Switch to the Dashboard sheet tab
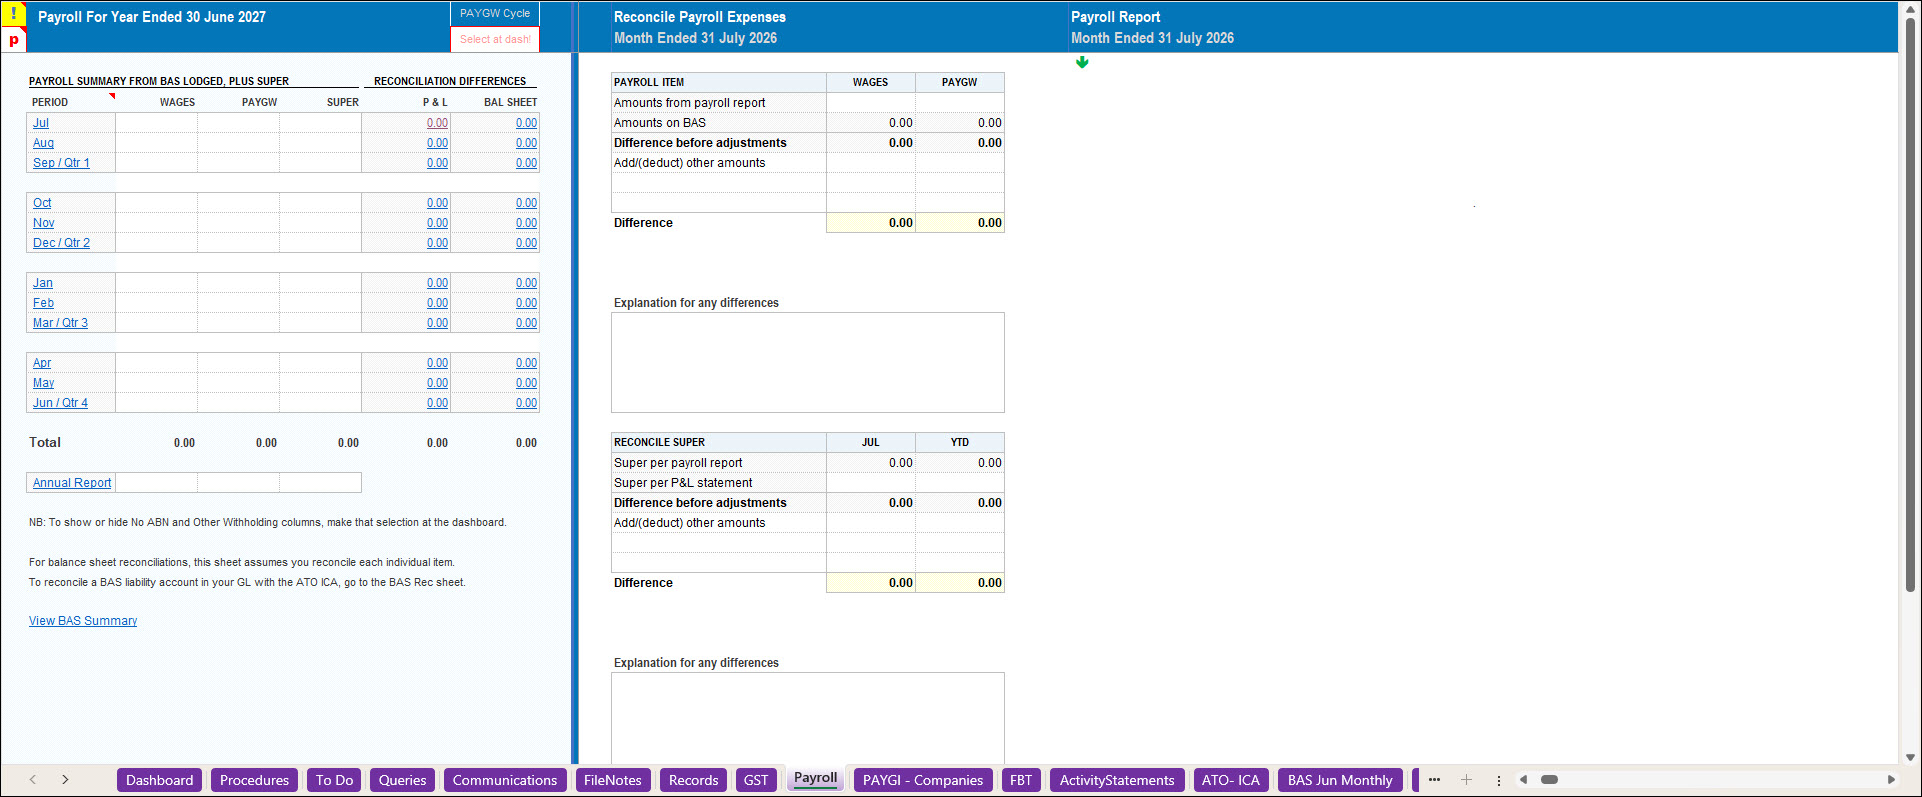Screen dimensions: 1922x797 (160, 780)
